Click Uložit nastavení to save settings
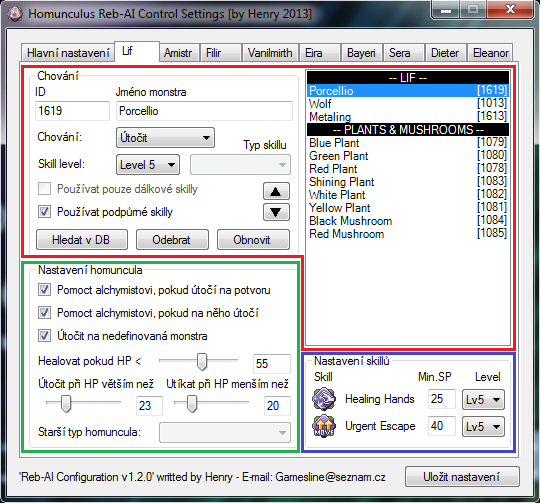 click(x=462, y=477)
